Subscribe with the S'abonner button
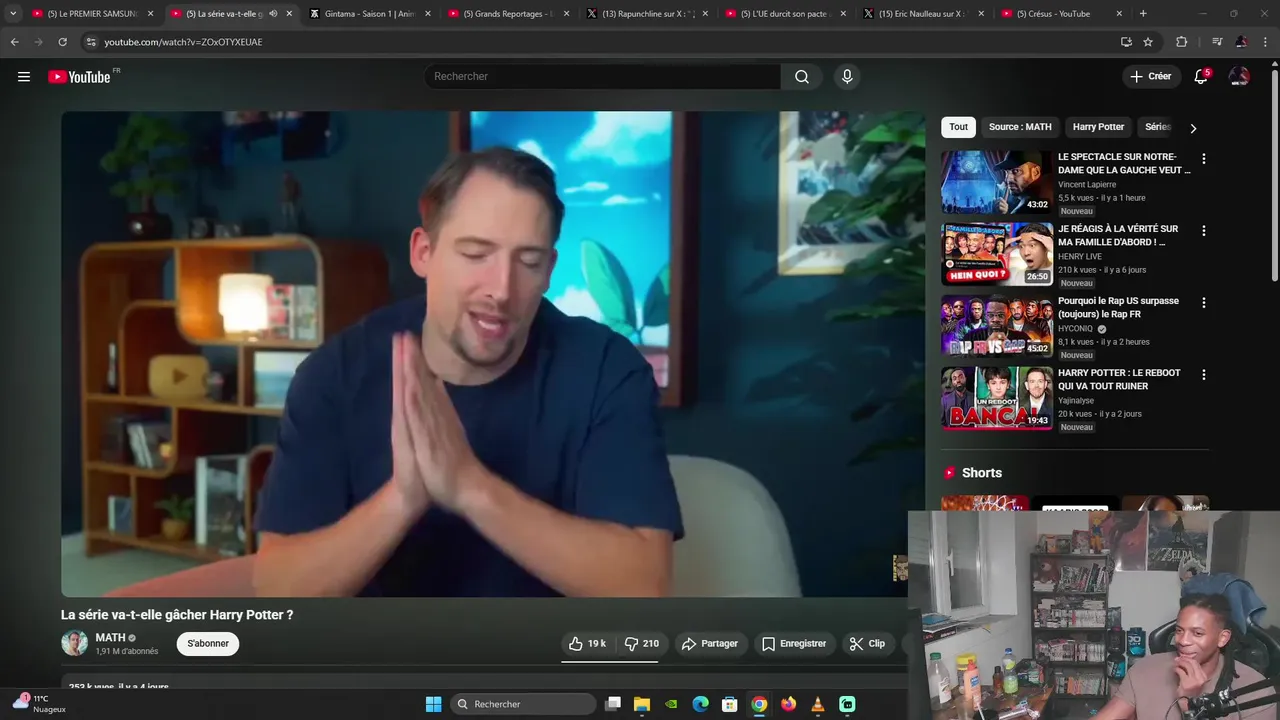Screen dimensions: 1280x720 coord(208,643)
